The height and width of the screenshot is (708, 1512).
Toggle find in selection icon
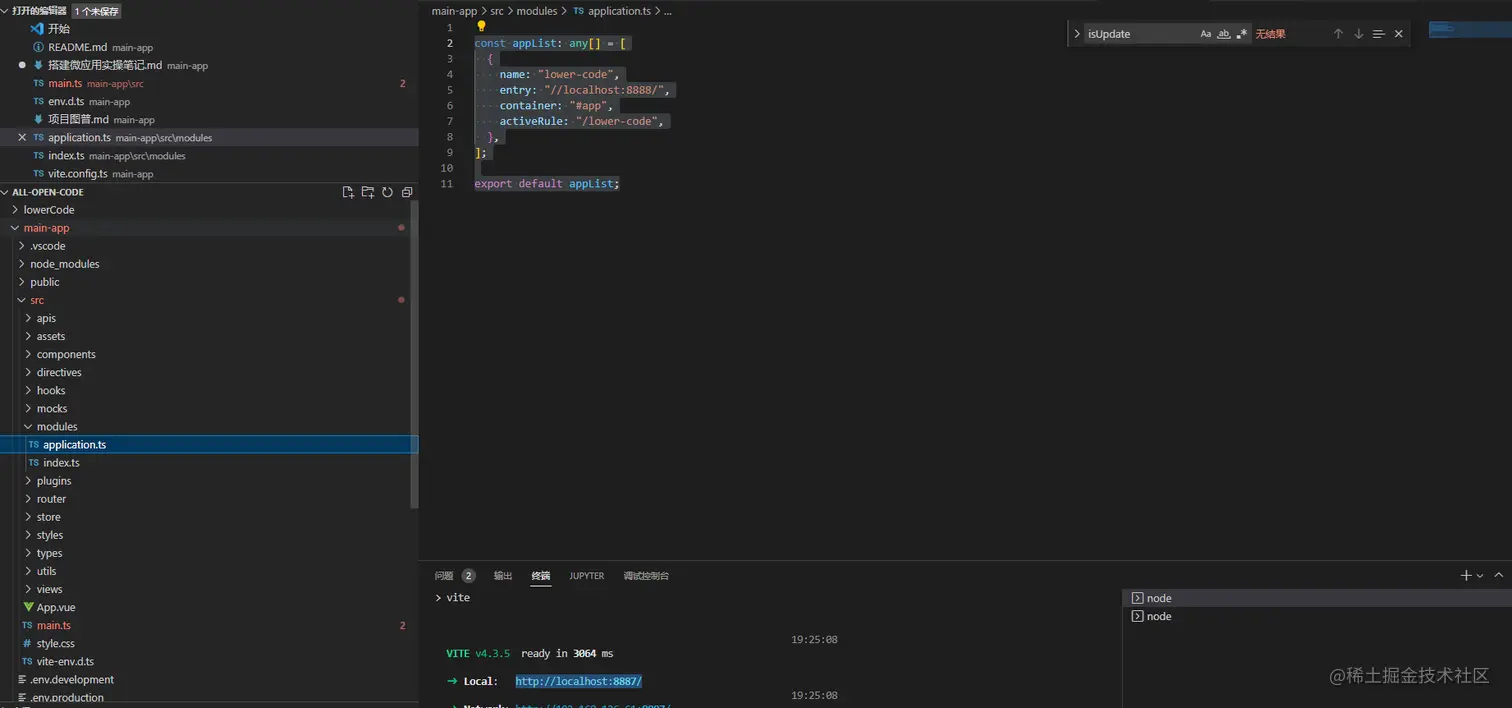point(1378,34)
